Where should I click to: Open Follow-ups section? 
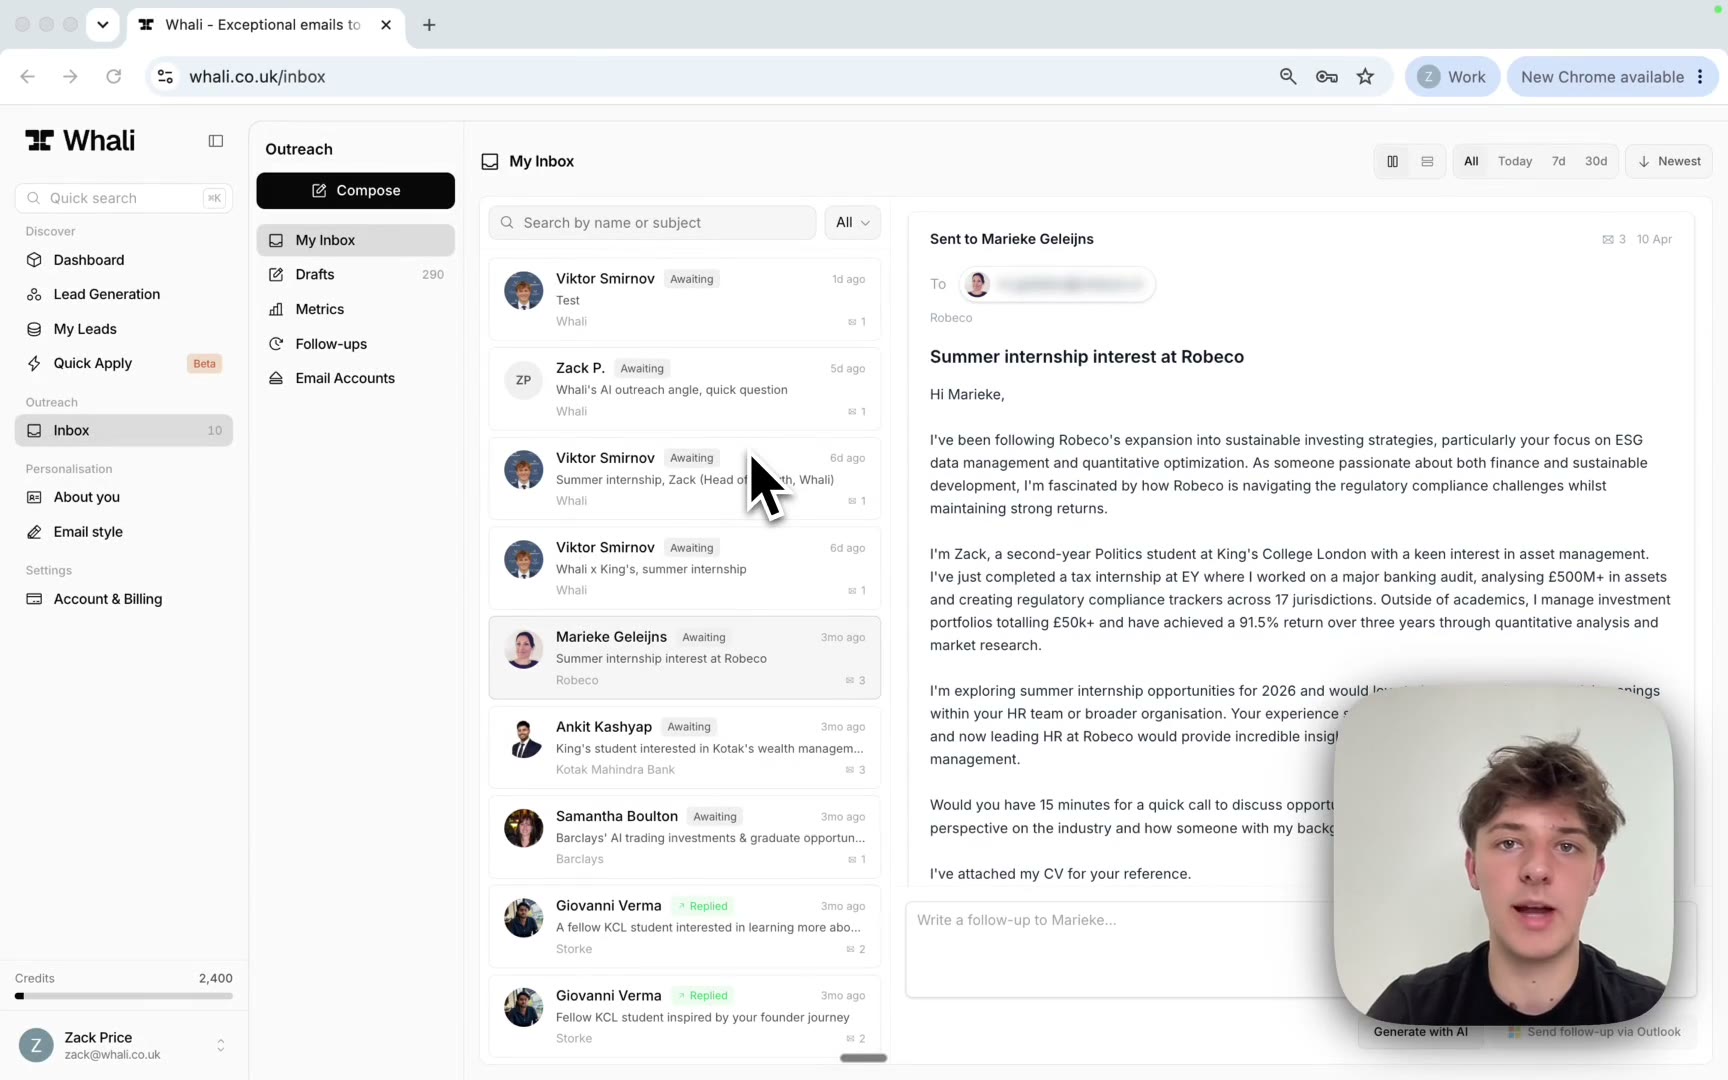click(355, 344)
